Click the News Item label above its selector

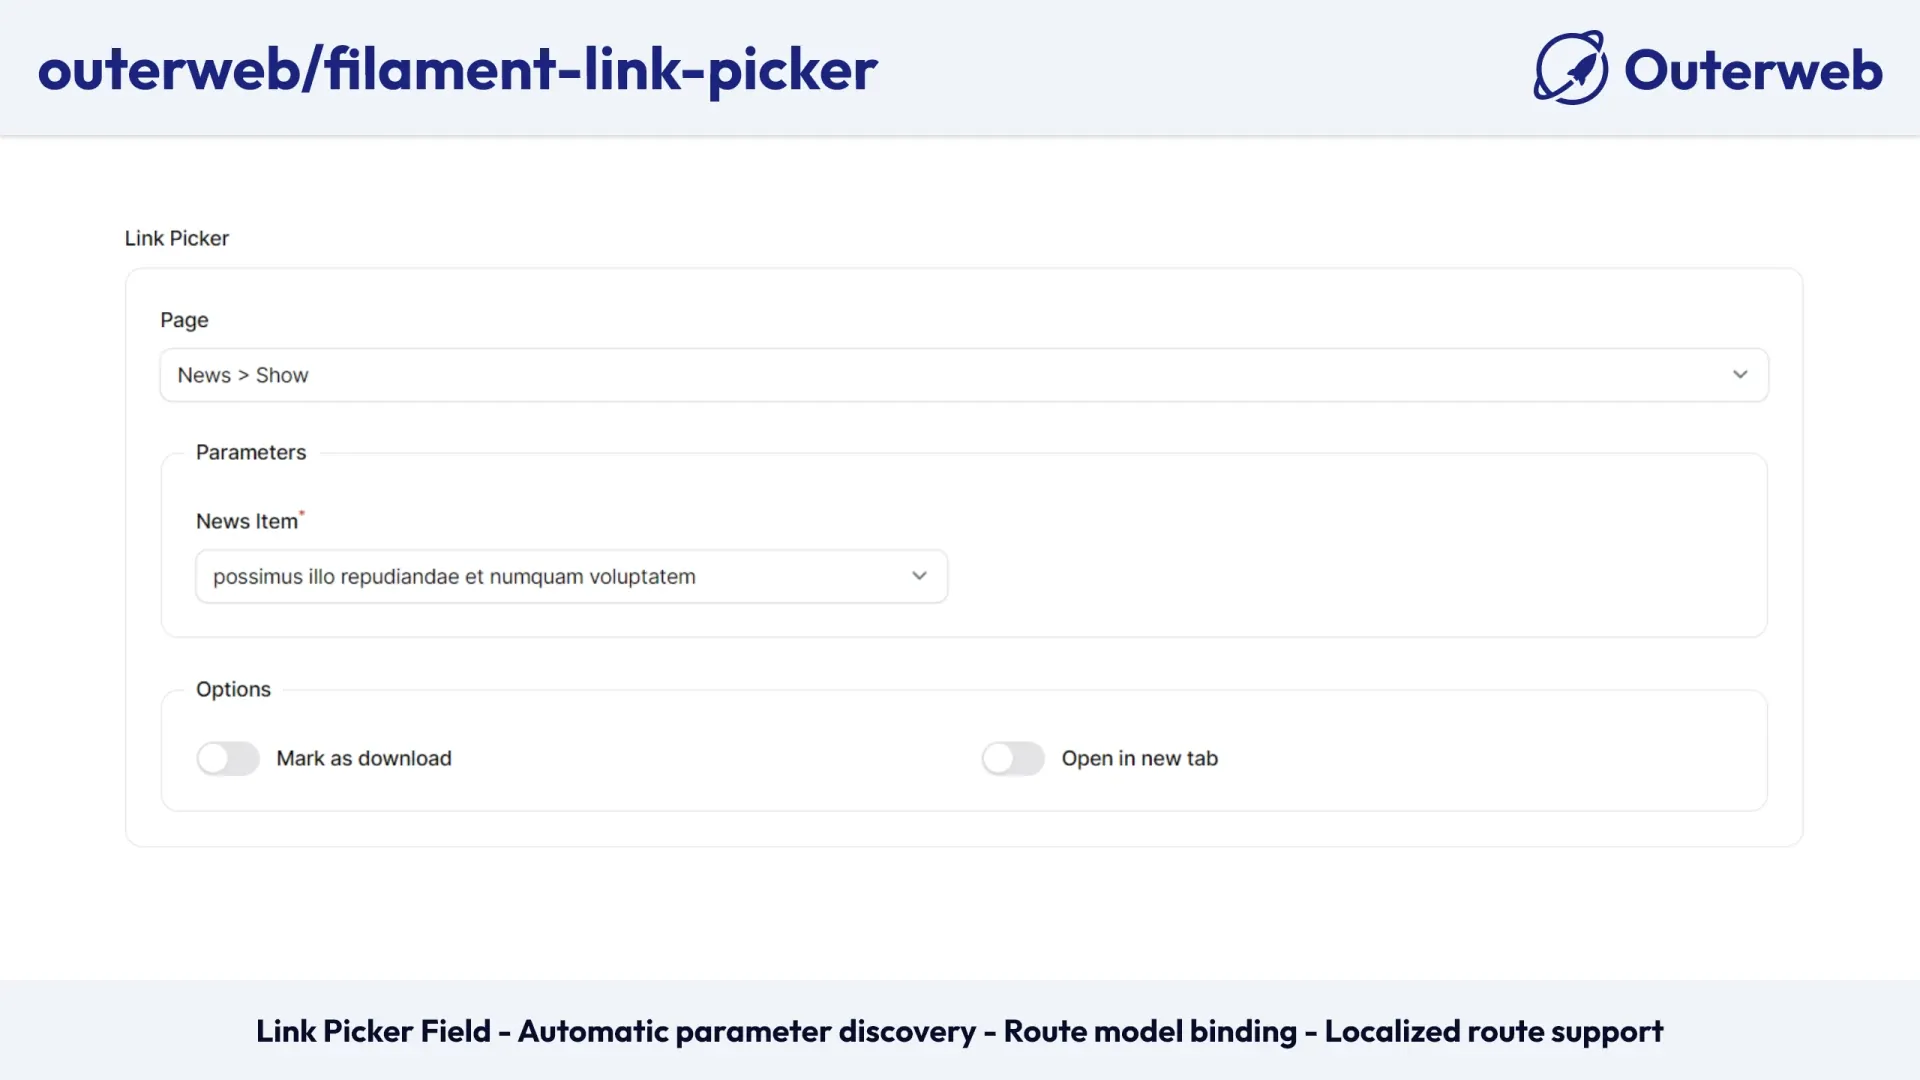point(245,520)
